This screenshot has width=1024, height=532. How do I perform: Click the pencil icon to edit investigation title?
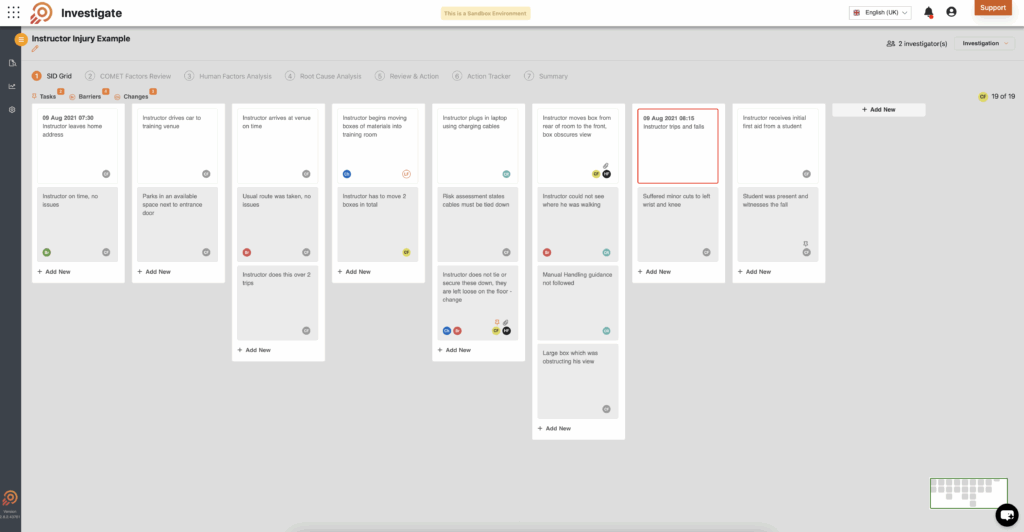(x=35, y=49)
